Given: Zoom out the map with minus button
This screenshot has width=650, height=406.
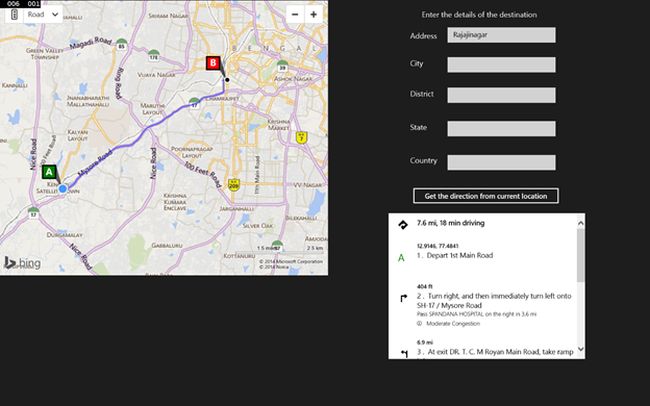Looking at the screenshot, I should pyautogui.click(x=295, y=15).
